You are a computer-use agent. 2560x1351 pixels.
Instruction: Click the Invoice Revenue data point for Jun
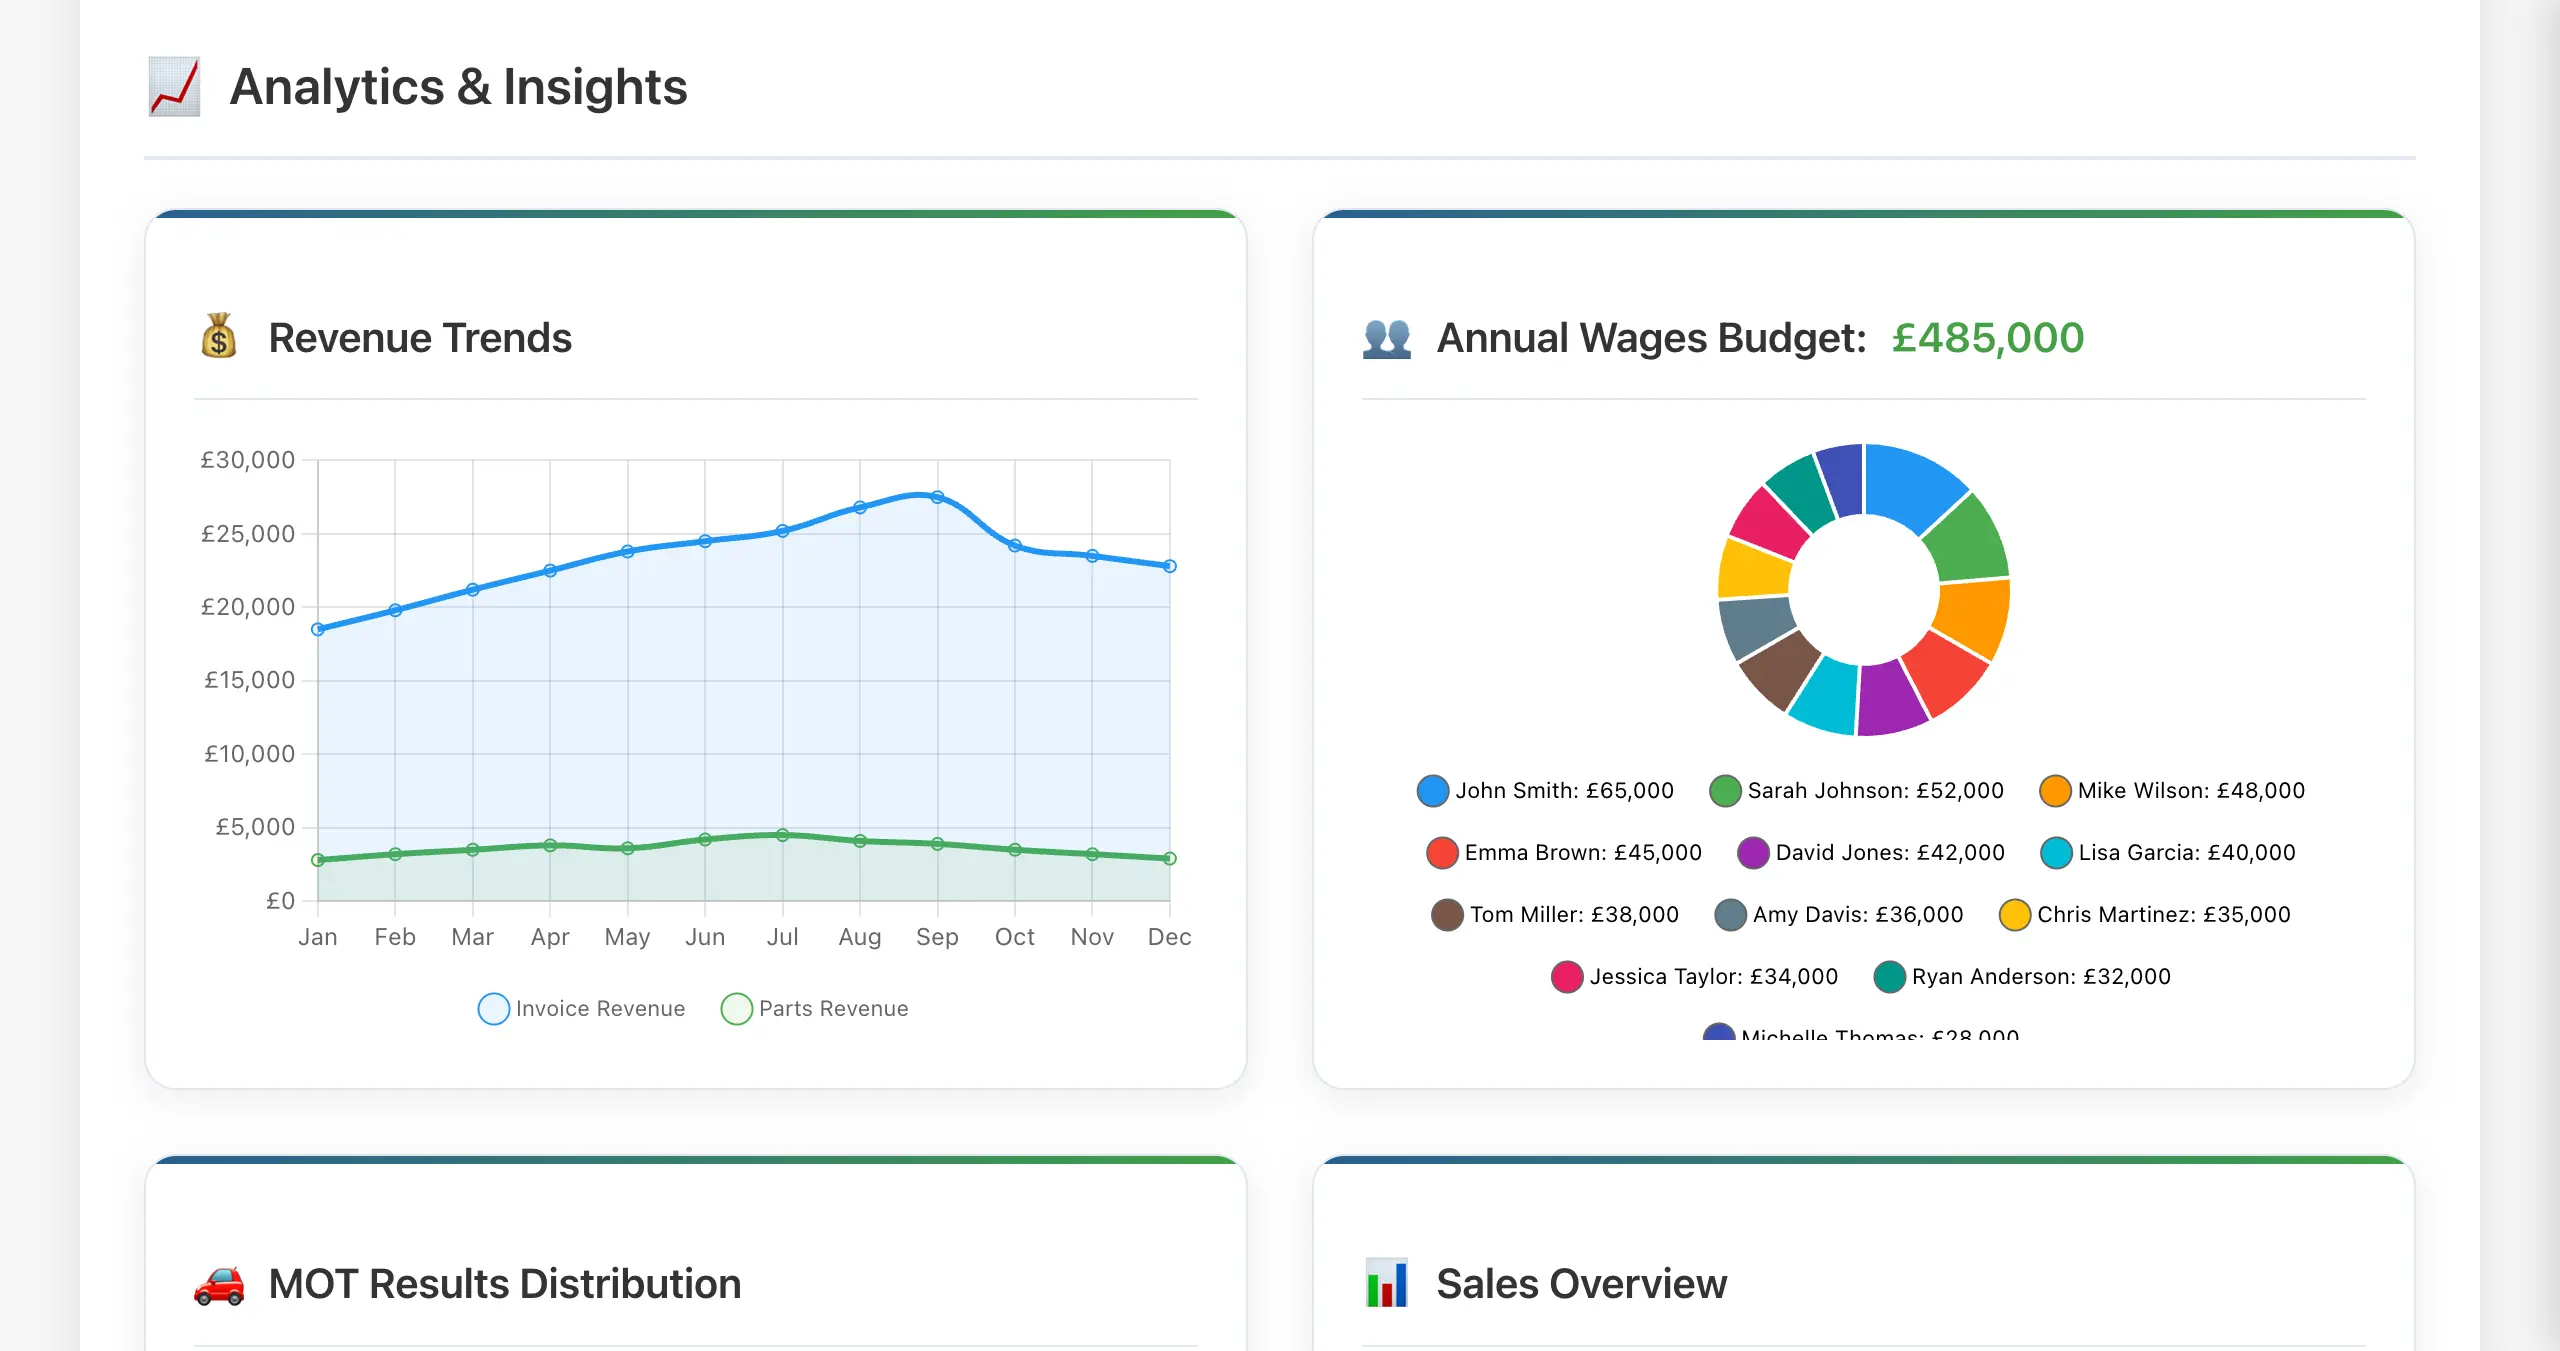click(705, 541)
